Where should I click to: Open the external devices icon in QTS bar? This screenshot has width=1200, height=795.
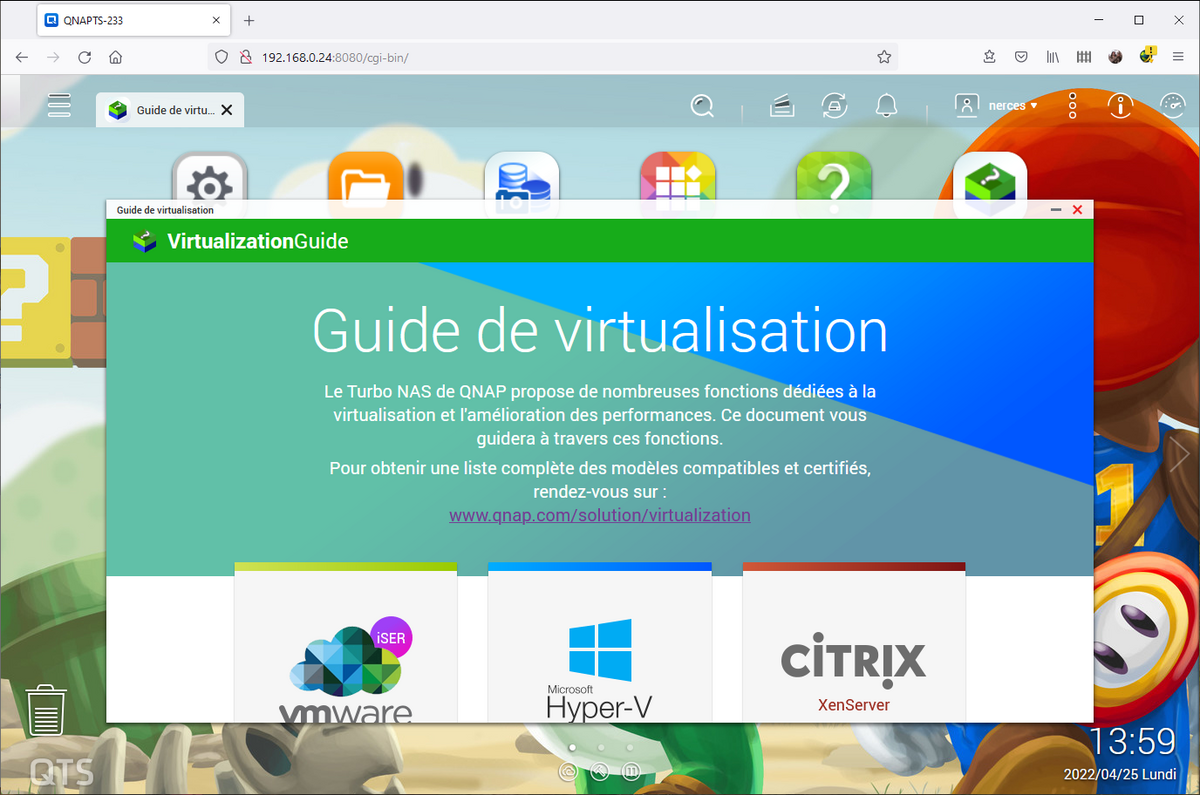pos(834,105)
